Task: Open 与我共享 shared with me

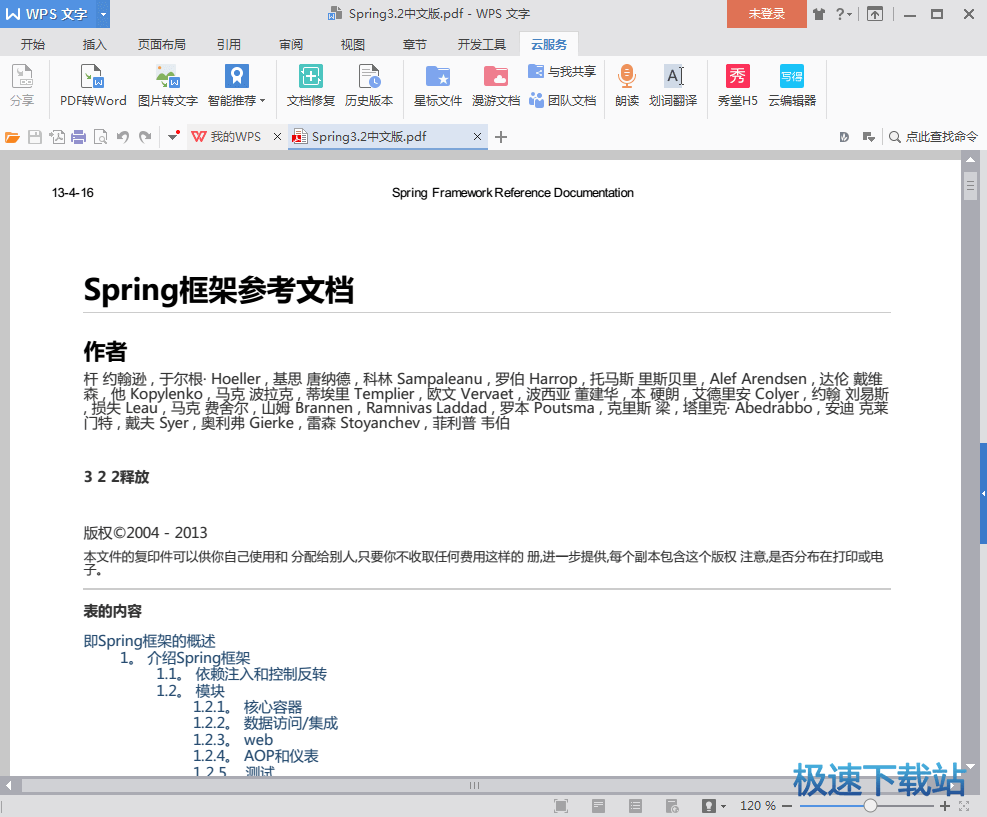Action: (562, 71)
